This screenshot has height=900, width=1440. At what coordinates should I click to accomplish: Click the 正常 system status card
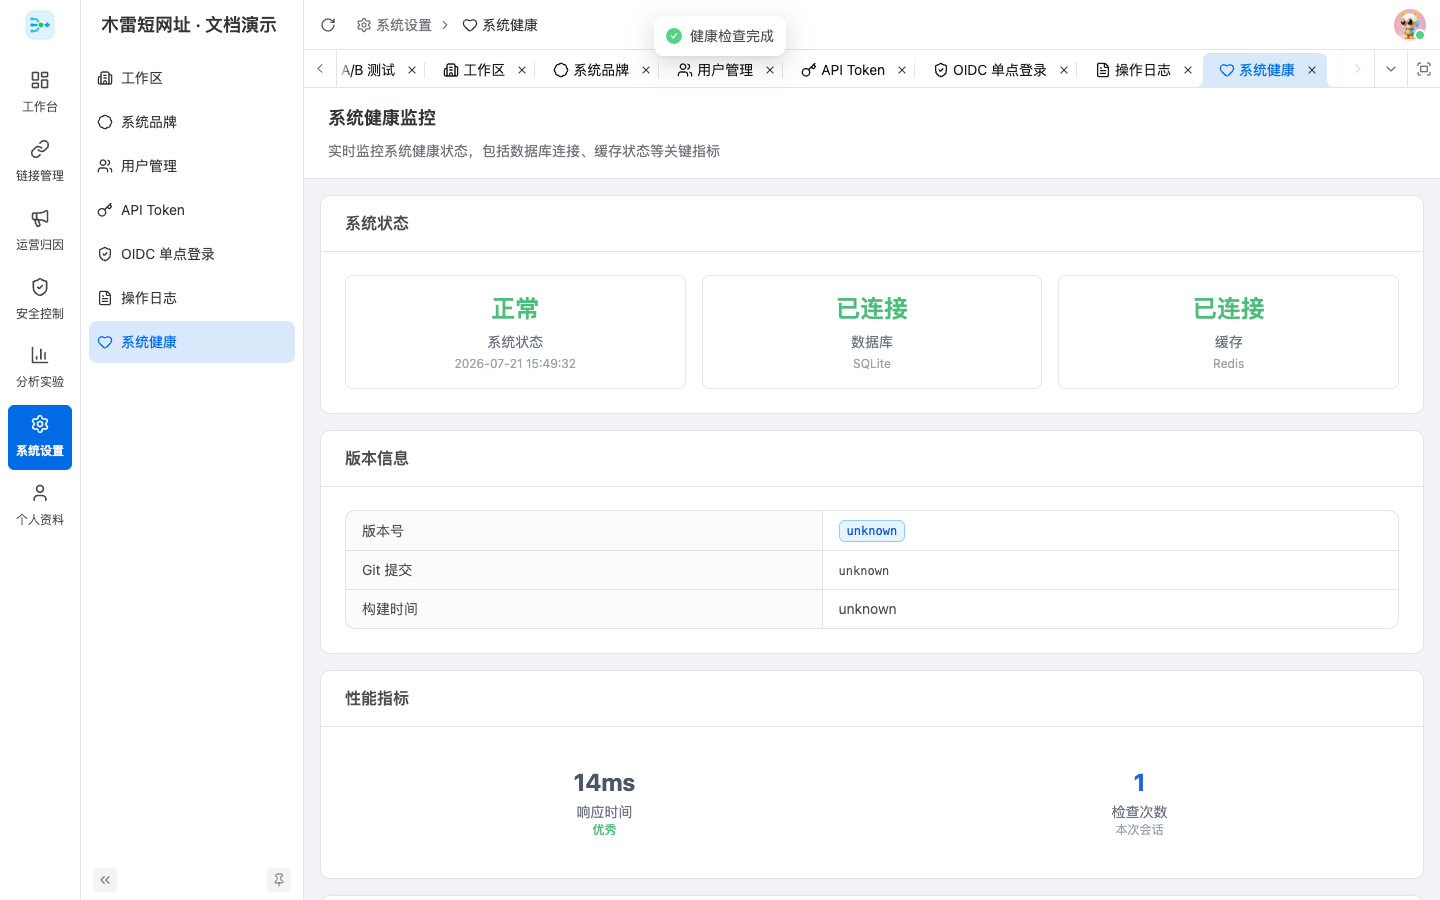pos(515,332)
